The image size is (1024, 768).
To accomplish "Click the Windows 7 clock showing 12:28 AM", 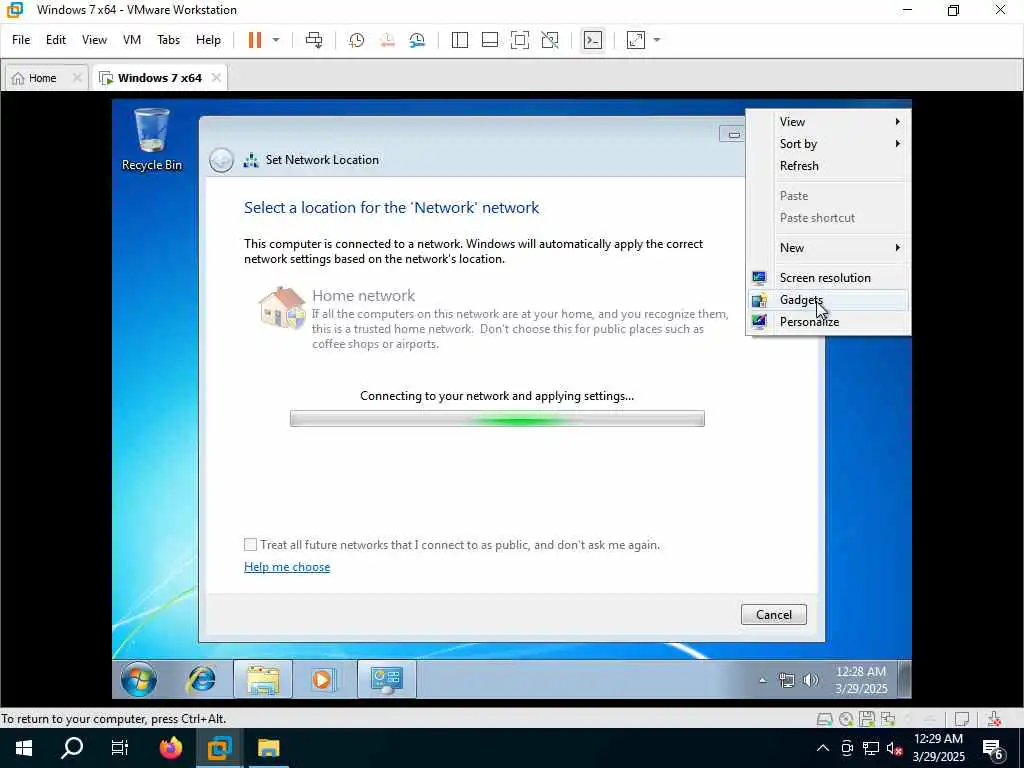I will click(861, 680).
